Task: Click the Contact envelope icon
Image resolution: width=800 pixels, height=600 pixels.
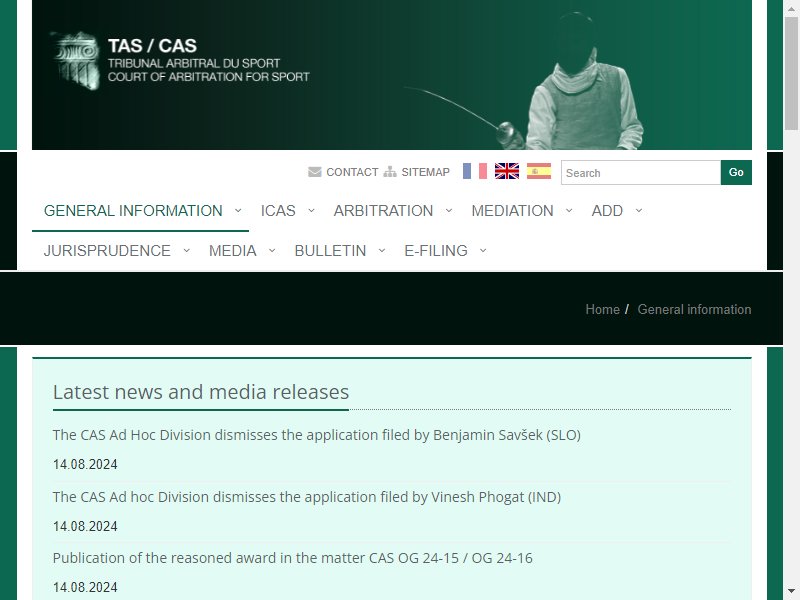Action: point(315,172)
